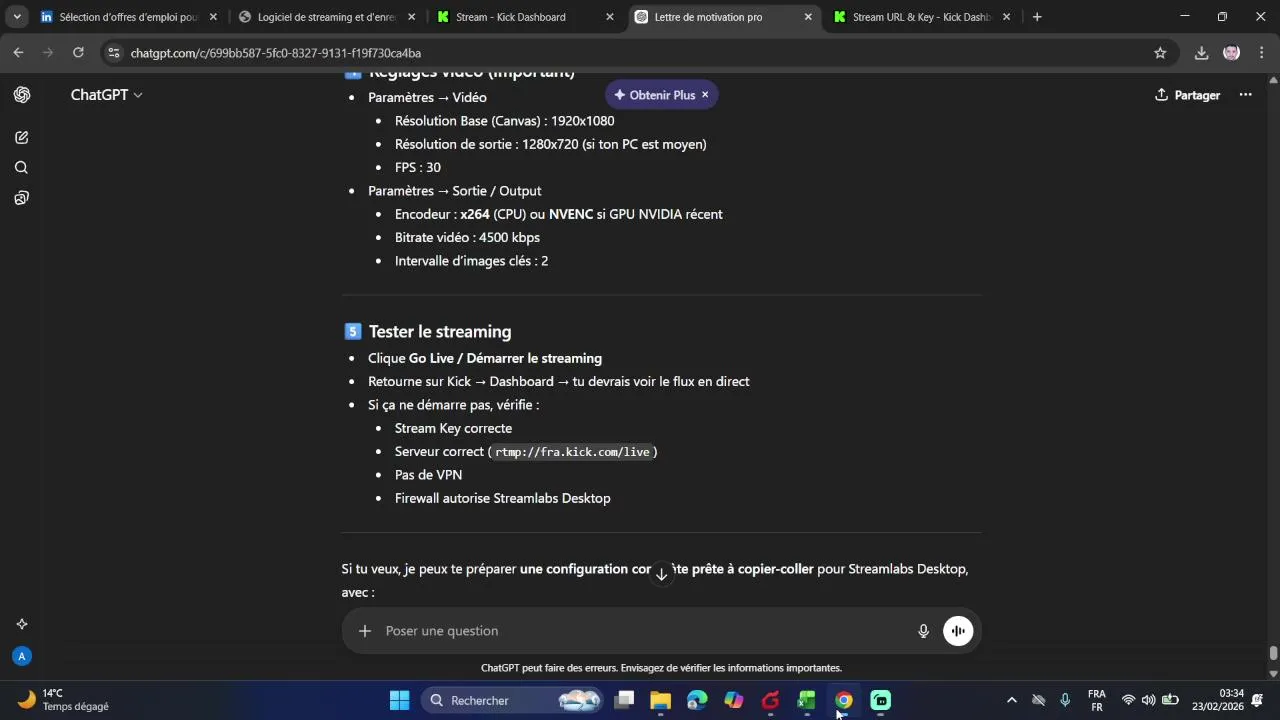Click the 'Poser une question' input field

coord(645,631)
